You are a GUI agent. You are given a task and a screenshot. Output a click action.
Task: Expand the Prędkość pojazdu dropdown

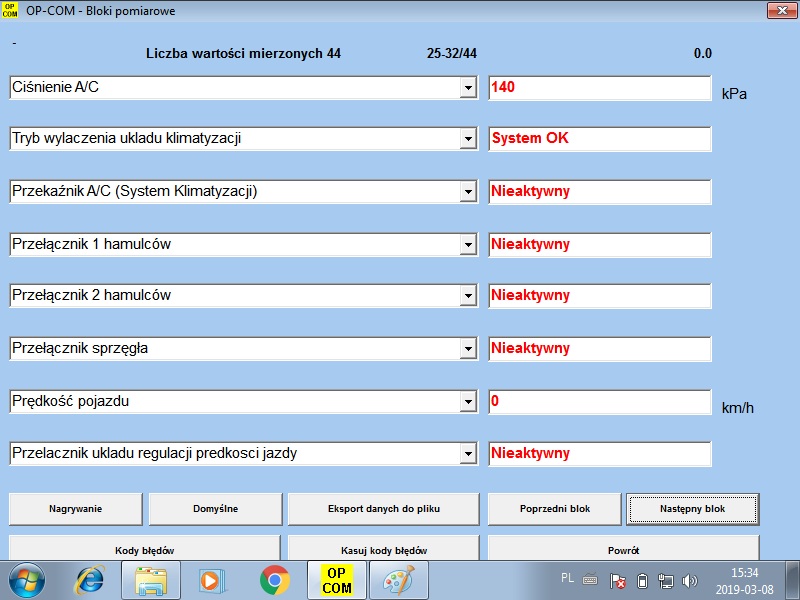coord(467,402)
